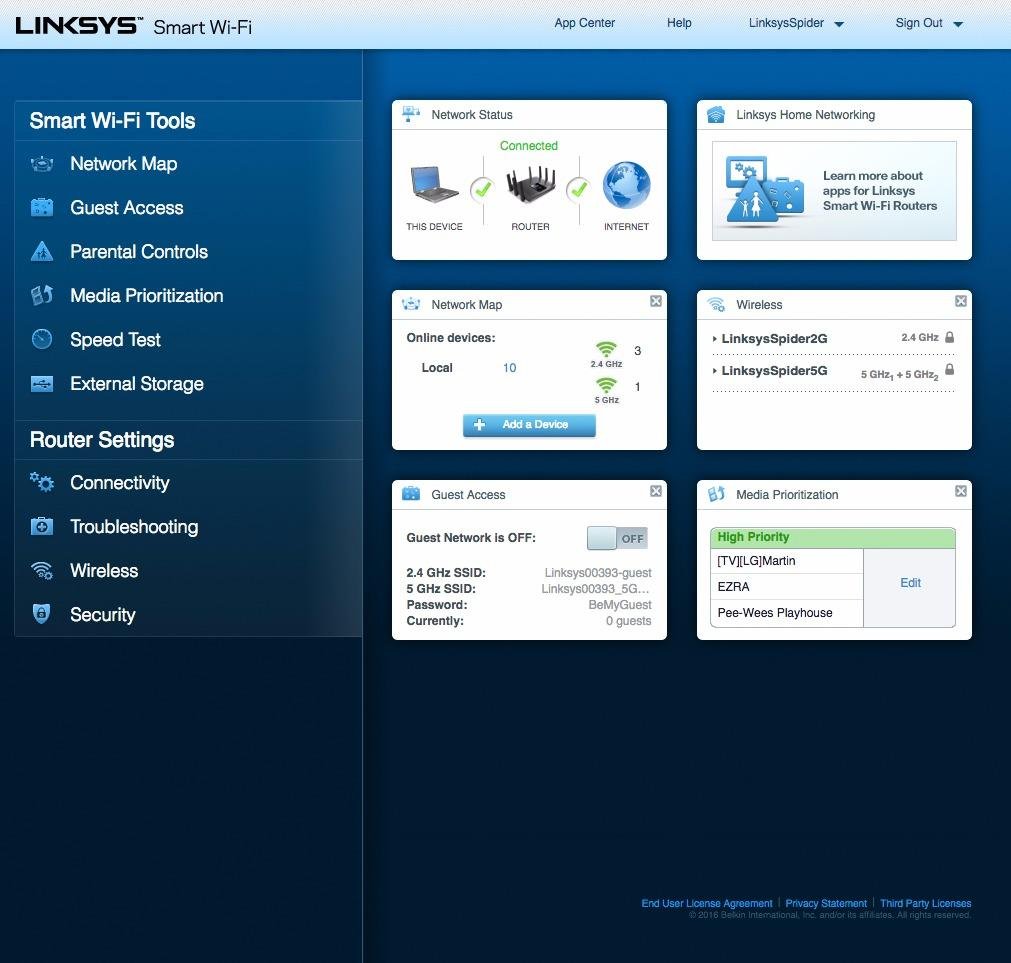1011x963 pixels.
Task: Click the laptop This Device icon
Action: [434, 184]
